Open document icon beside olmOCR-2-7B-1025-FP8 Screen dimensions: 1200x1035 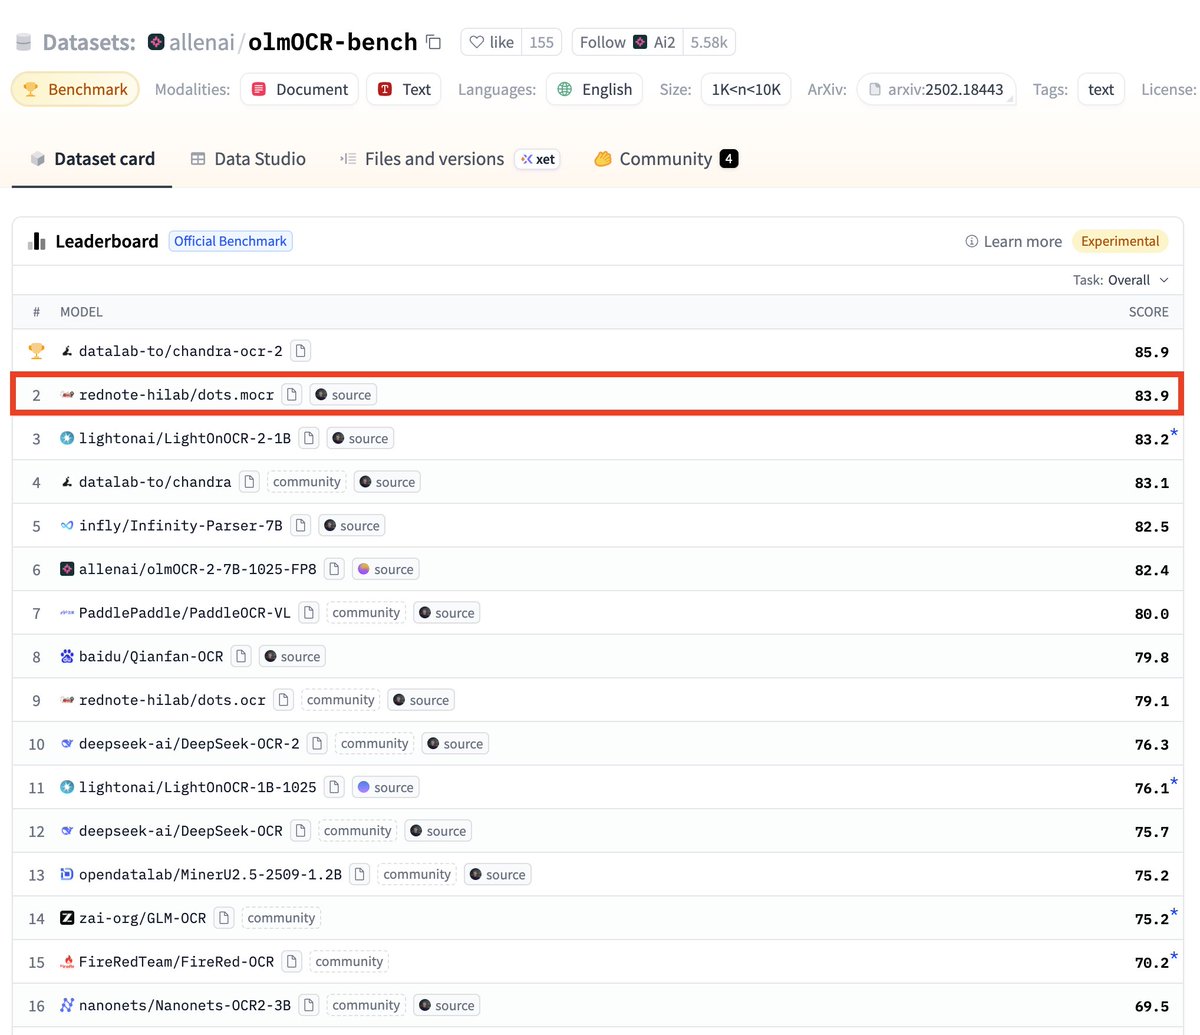point(334,569)
